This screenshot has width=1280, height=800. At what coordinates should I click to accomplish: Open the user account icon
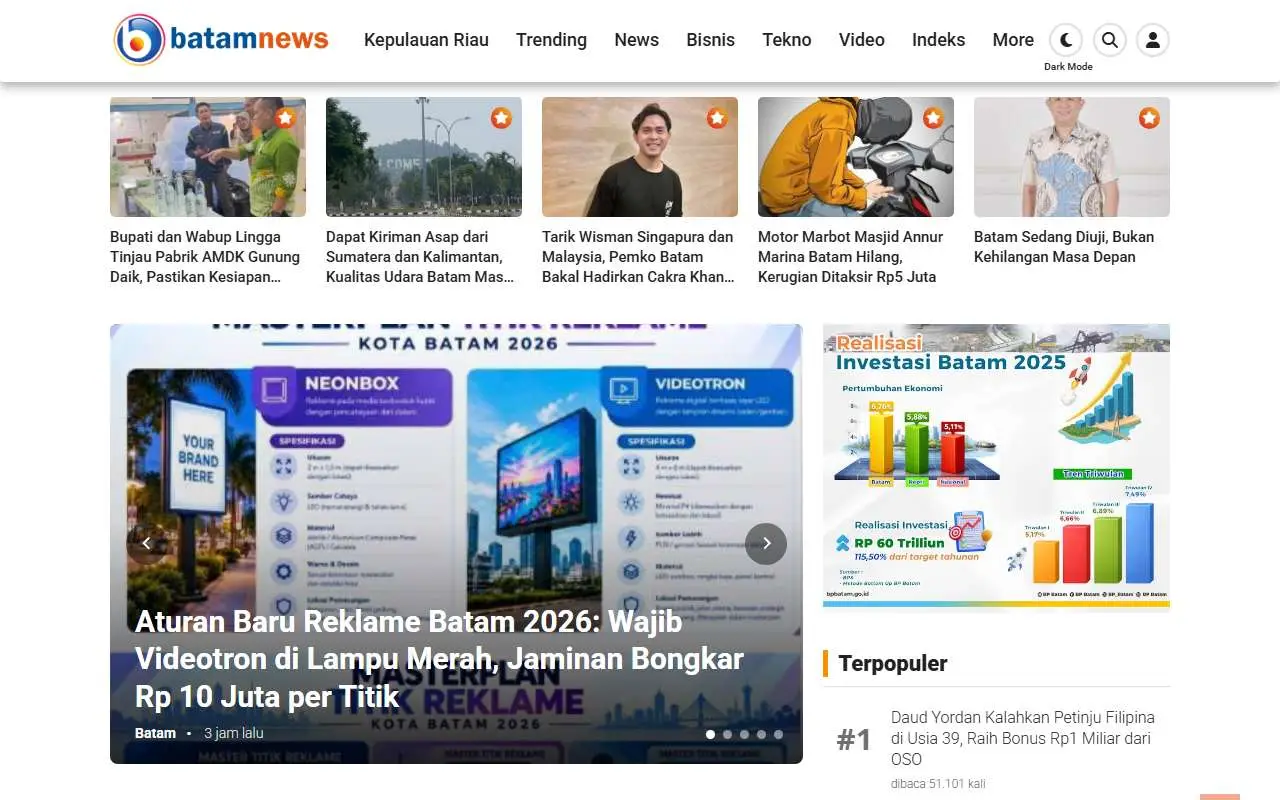click(x=1153, y=40)
